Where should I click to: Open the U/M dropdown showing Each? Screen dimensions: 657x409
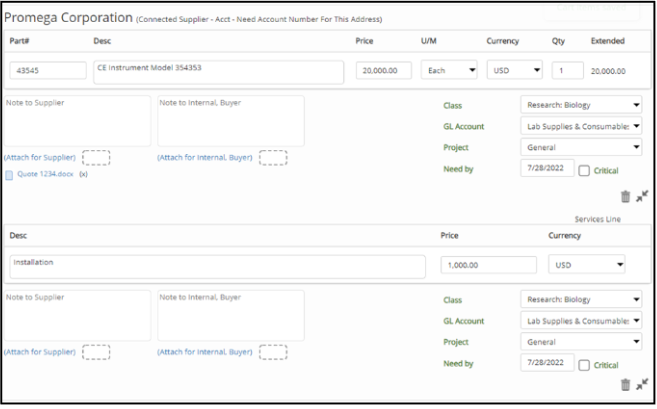pos(449,70)
